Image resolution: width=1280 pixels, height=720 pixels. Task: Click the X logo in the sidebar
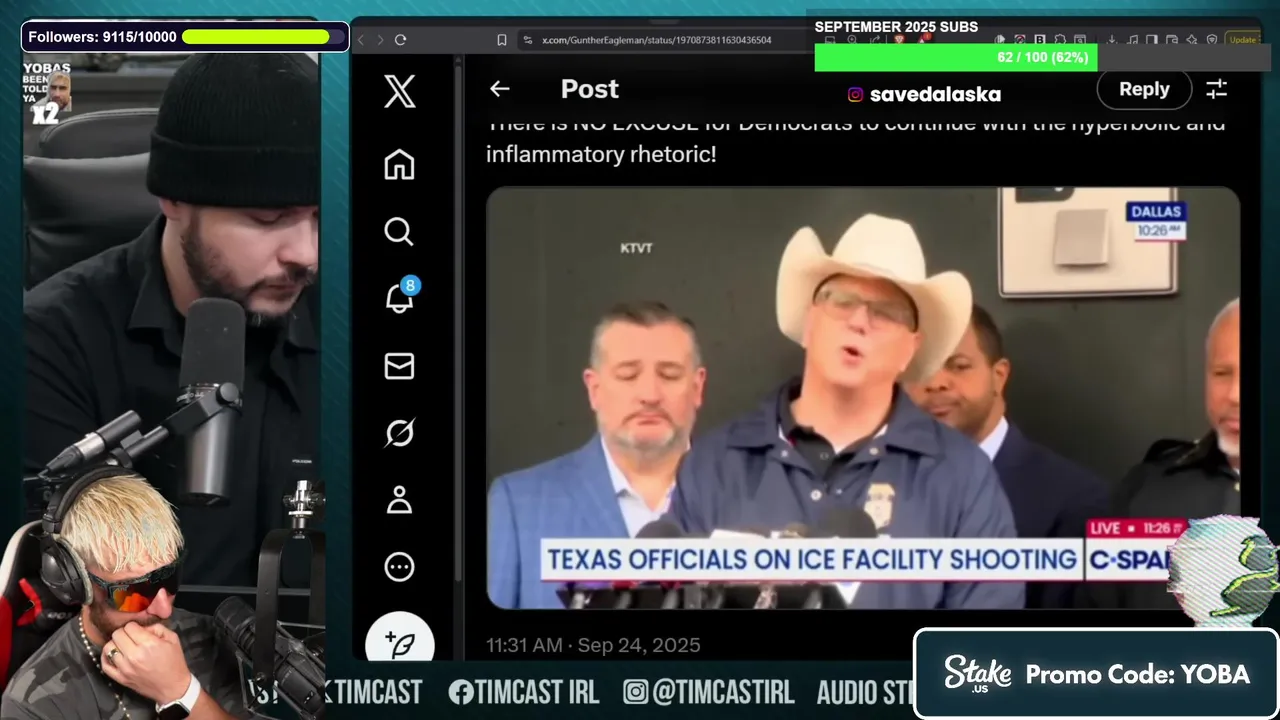point(399,92)
